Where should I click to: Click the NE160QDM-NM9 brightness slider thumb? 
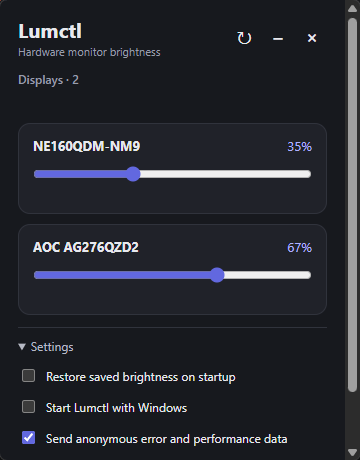click(133, 174)
